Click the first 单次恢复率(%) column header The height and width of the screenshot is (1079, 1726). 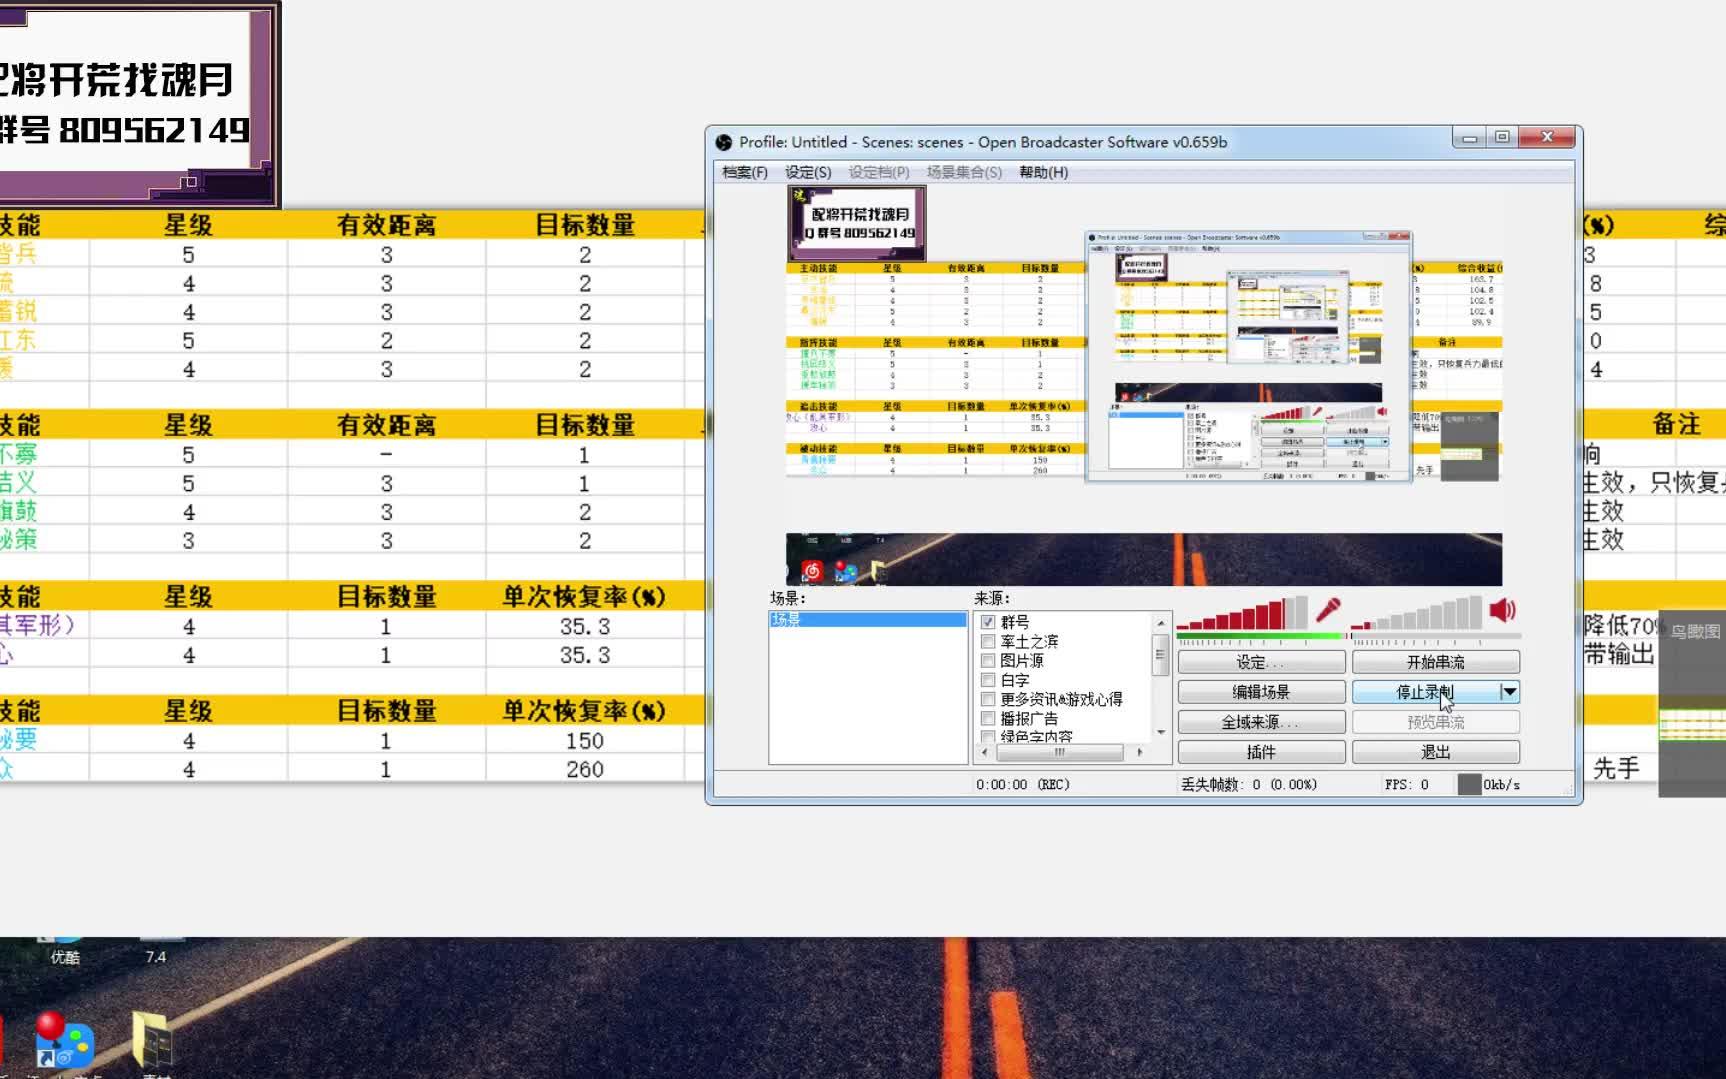(x=585, y=597)
